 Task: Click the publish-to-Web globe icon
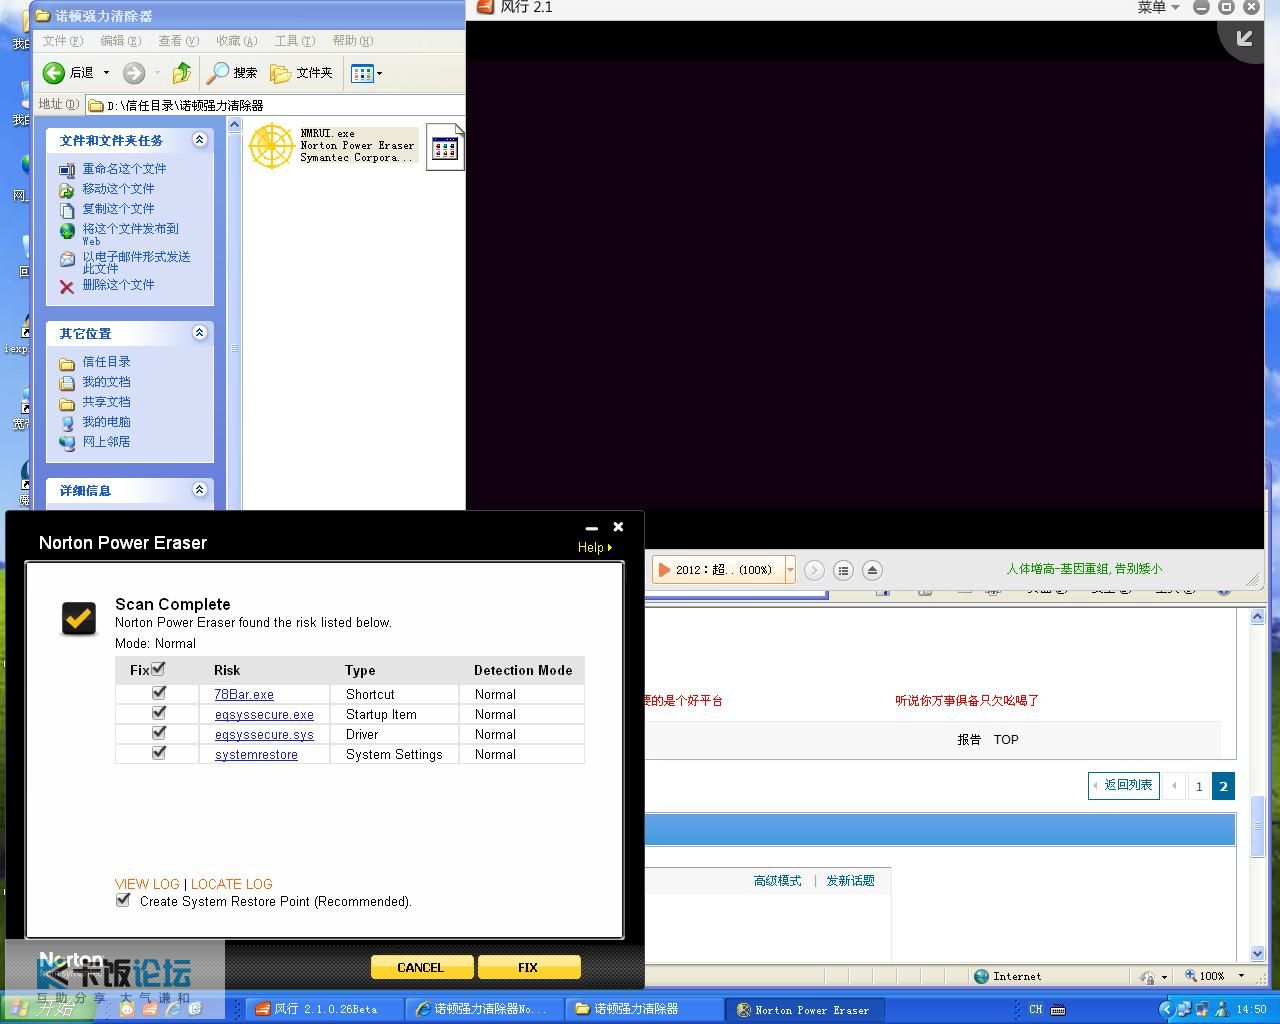(67, 231)
